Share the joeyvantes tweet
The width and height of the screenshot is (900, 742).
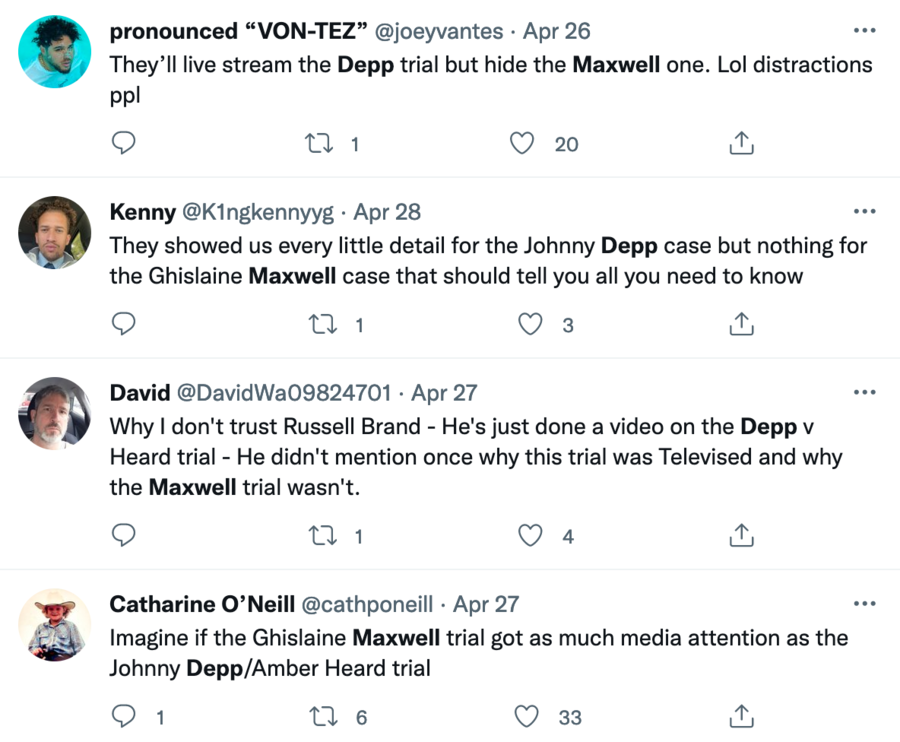740,144
